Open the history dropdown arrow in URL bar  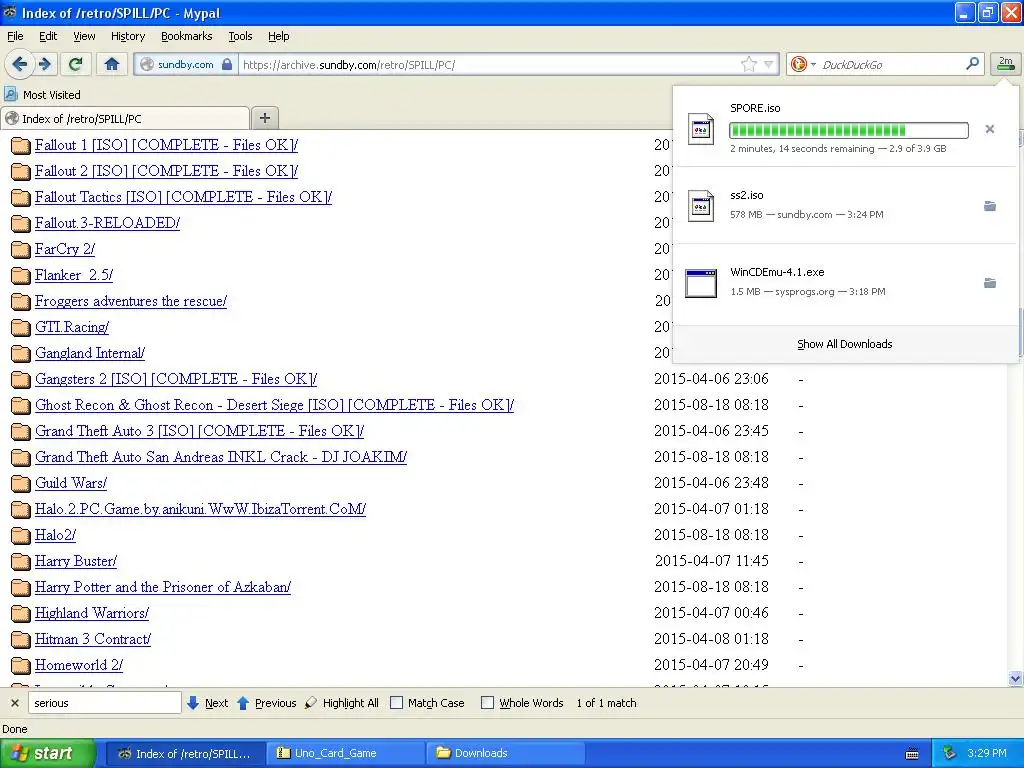(x=768, y=64)
